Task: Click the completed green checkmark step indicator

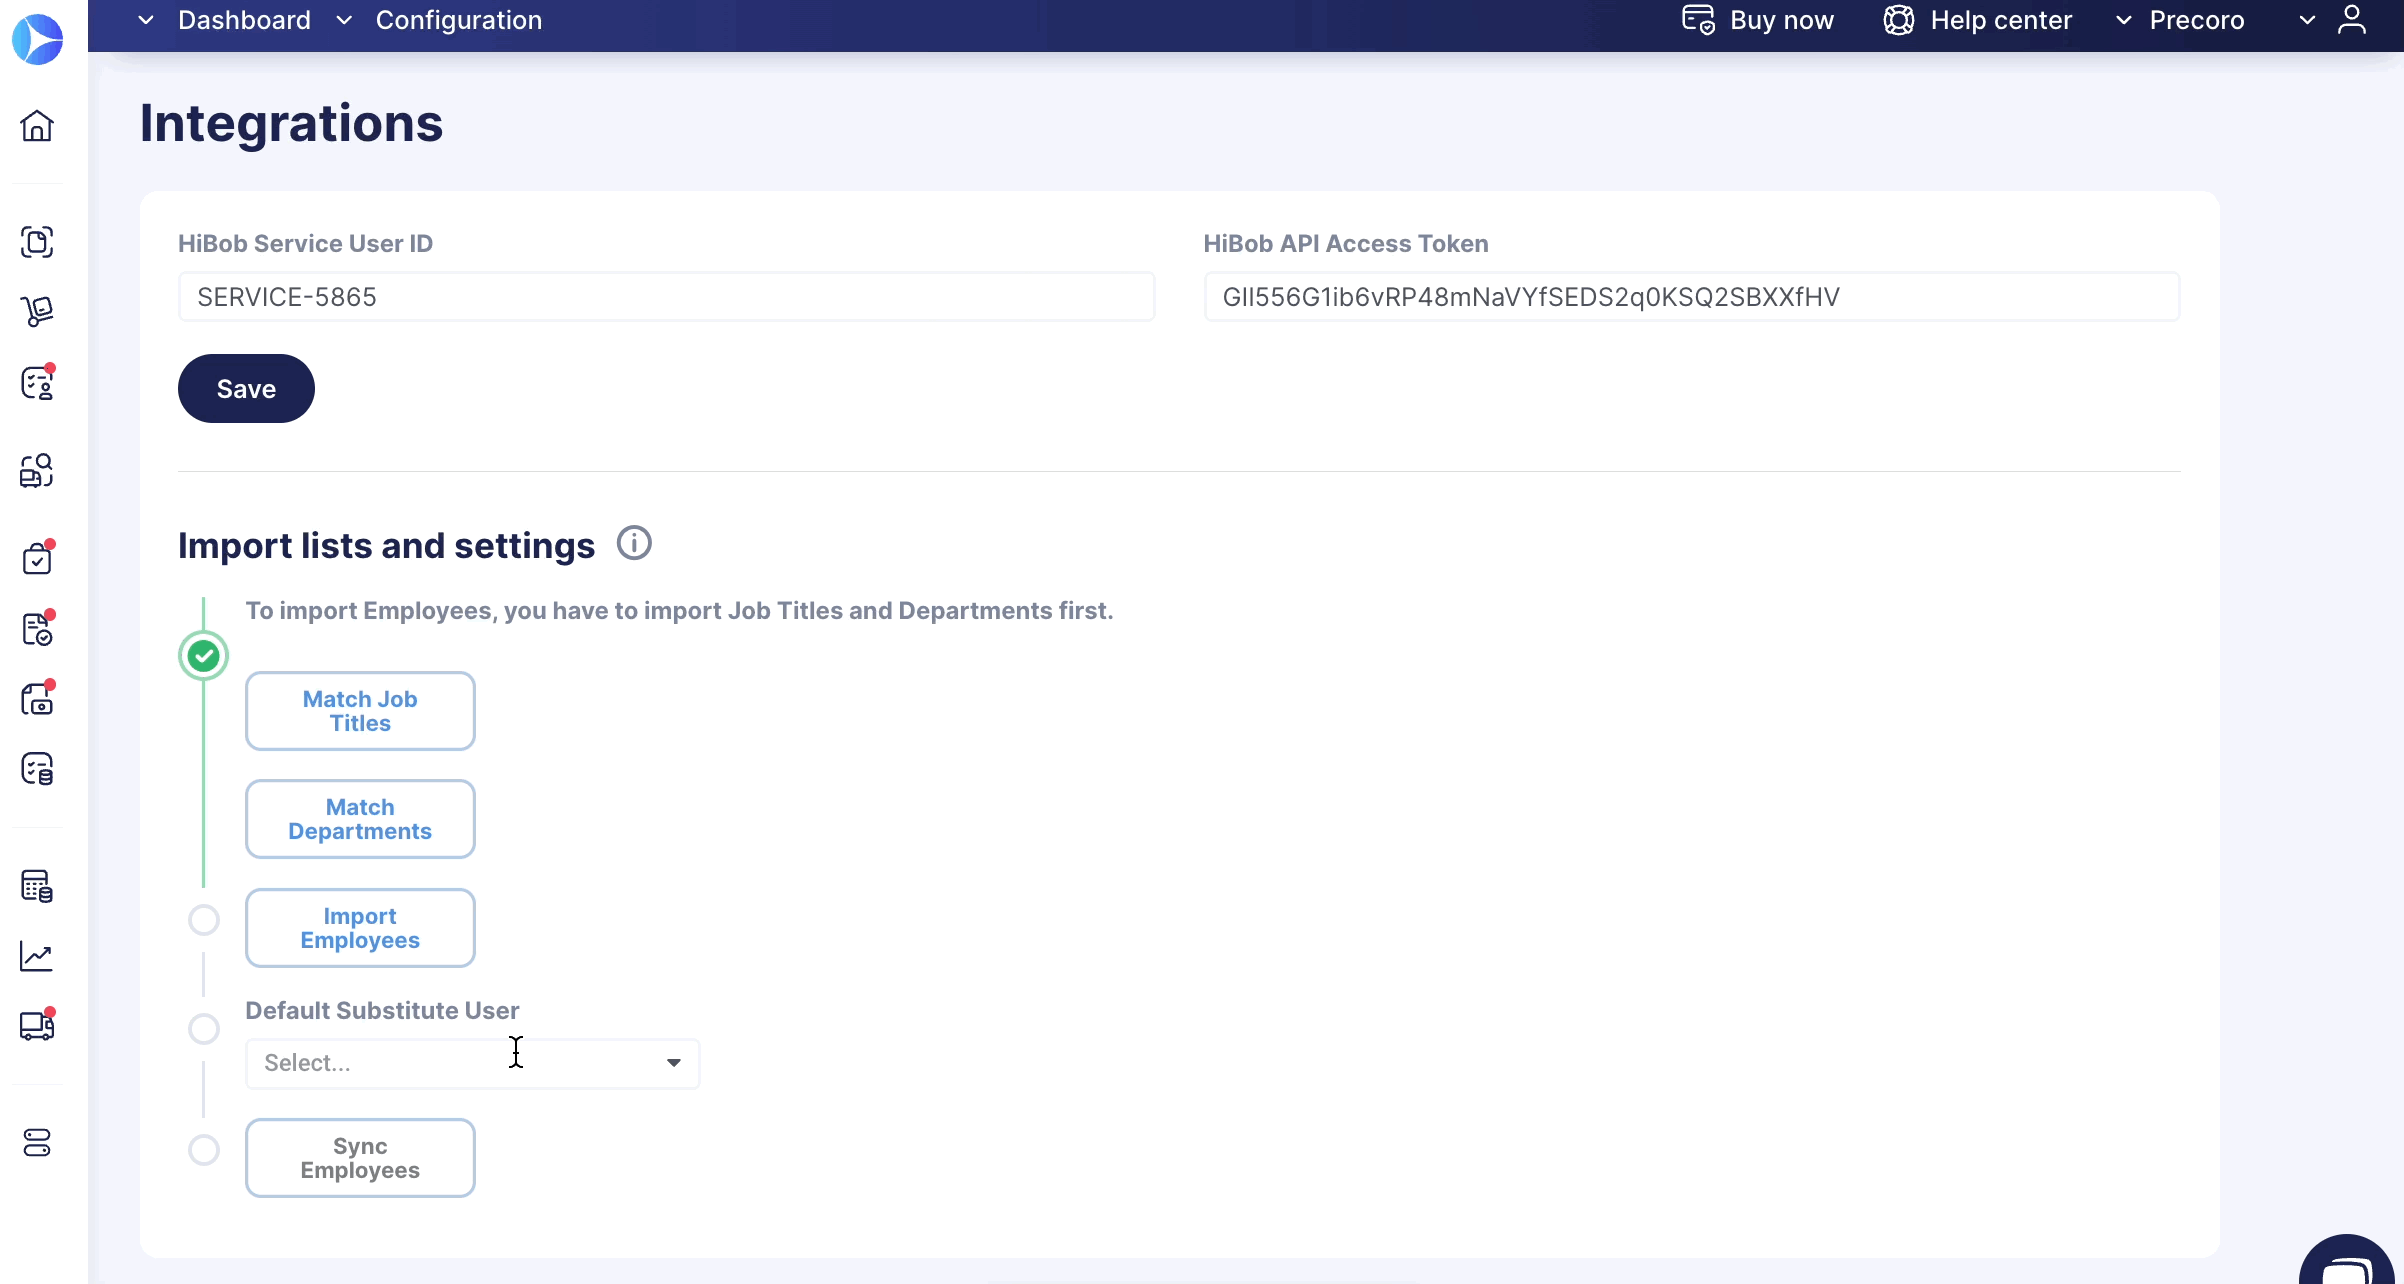Action: click(204, 655)
